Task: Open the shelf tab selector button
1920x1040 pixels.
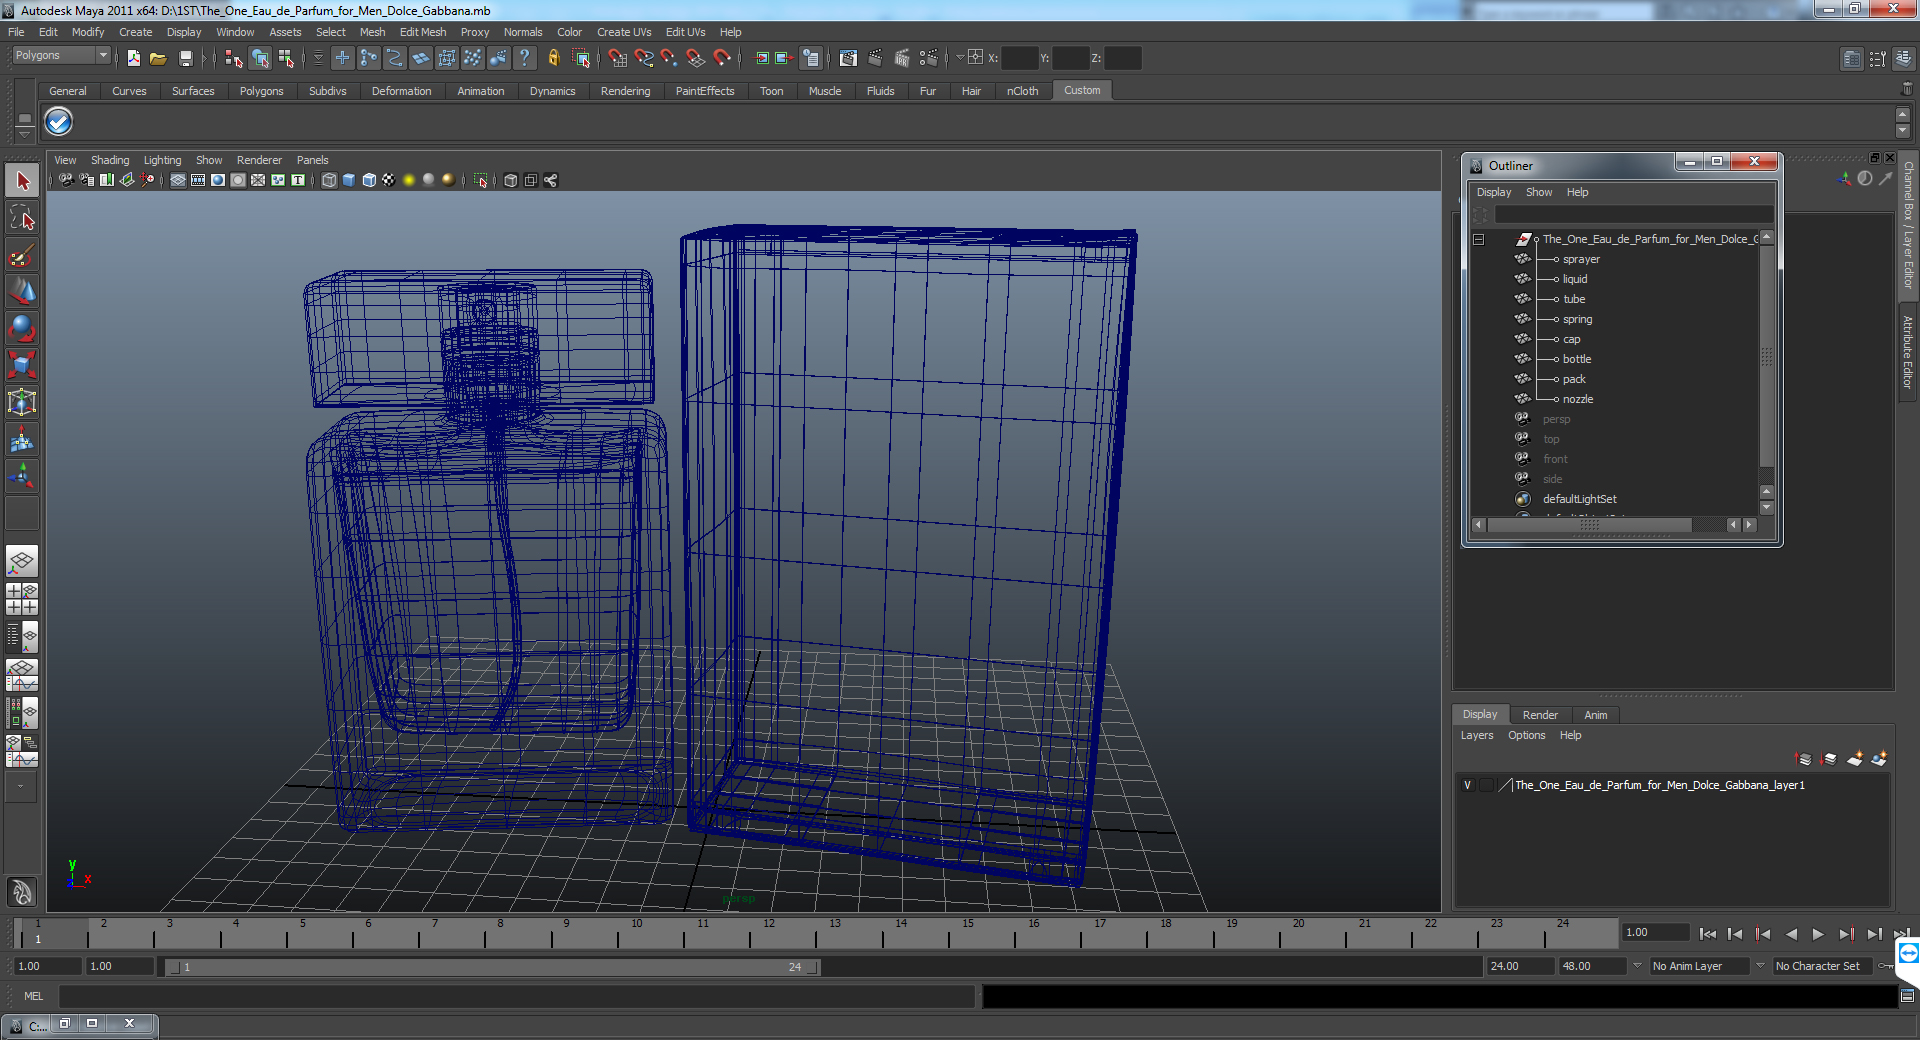Action: tap(24, 119)
